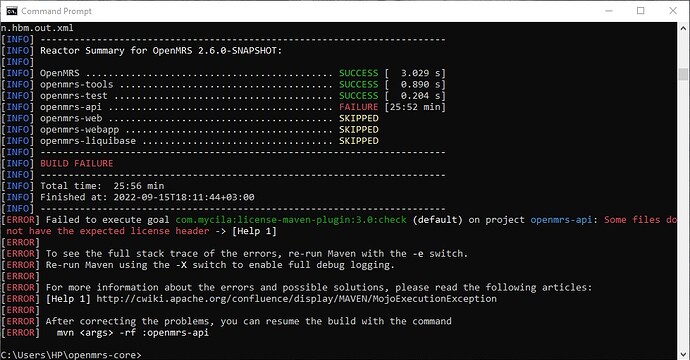This screenshot has width=690, height=360.
Task: Click the Finished at timestamp line
Action: [147, 197]
